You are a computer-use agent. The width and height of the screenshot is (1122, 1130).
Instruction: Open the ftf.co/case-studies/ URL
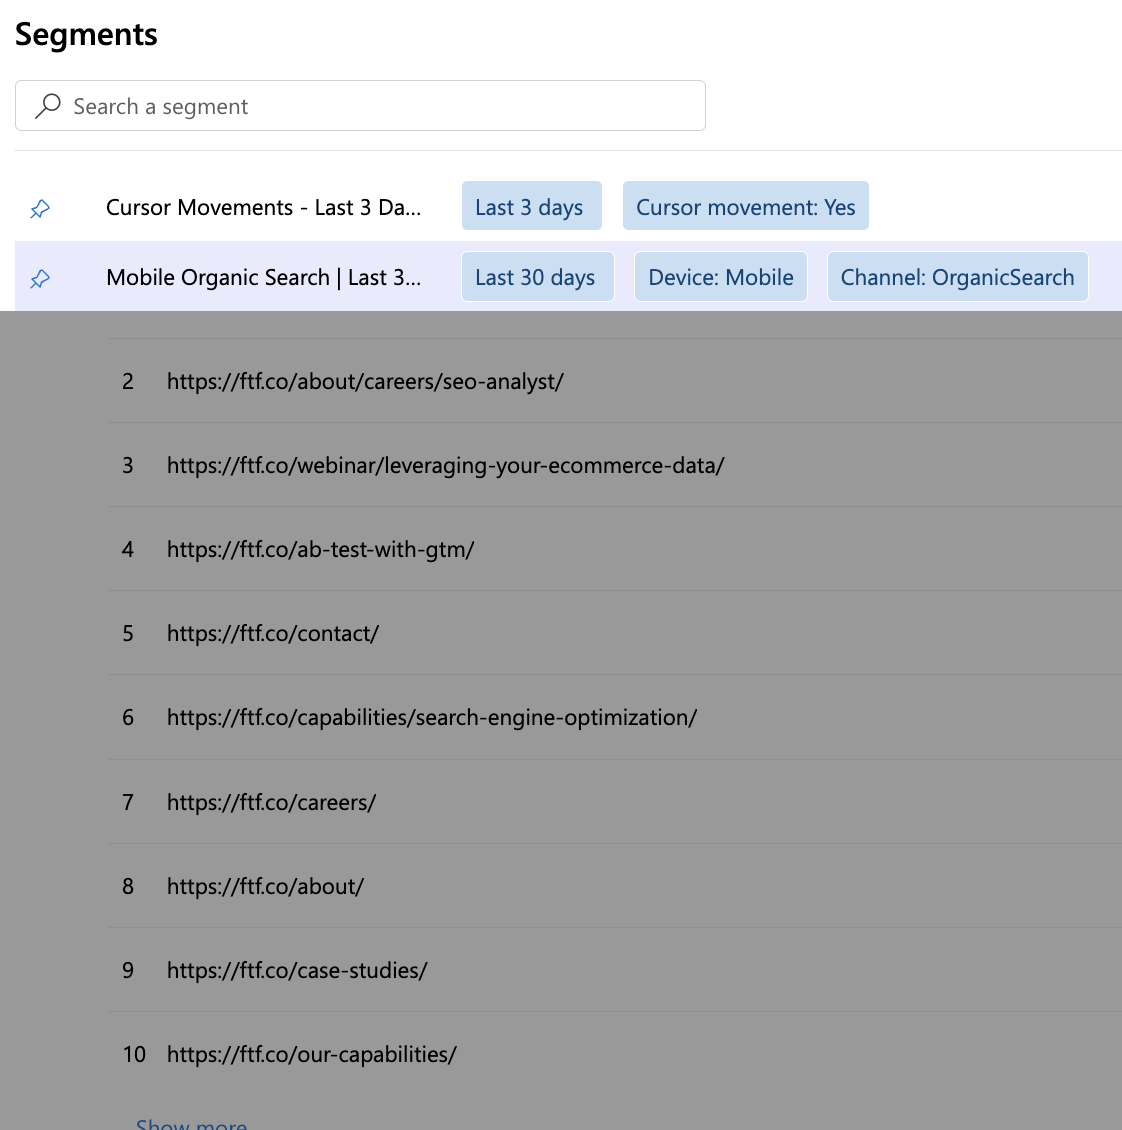[298, 971]
